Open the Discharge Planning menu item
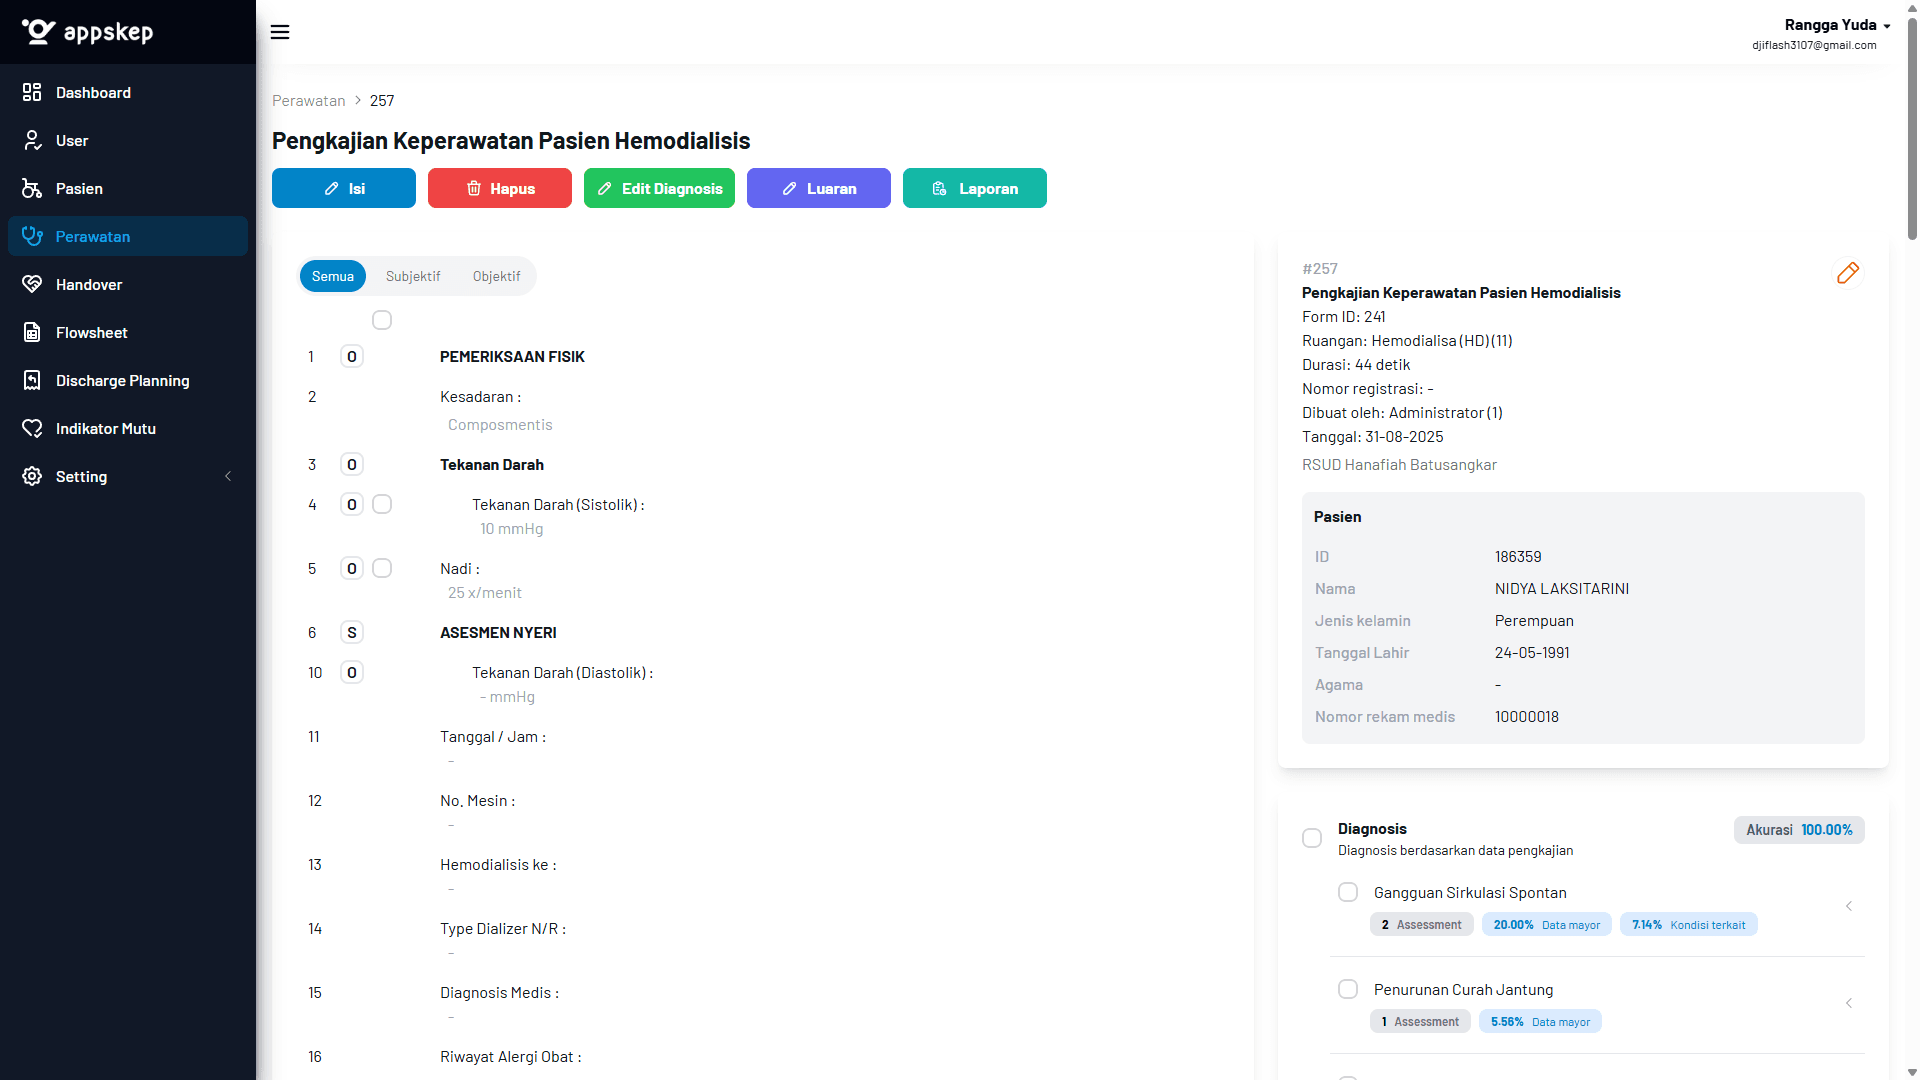 coord(128,380)
